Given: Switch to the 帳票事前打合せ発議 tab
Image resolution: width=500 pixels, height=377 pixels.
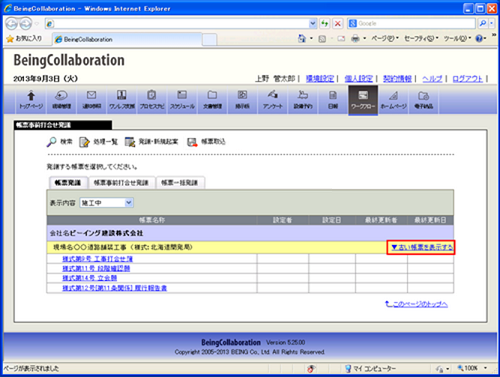Looking at the screenshot, I should point(121,183).
